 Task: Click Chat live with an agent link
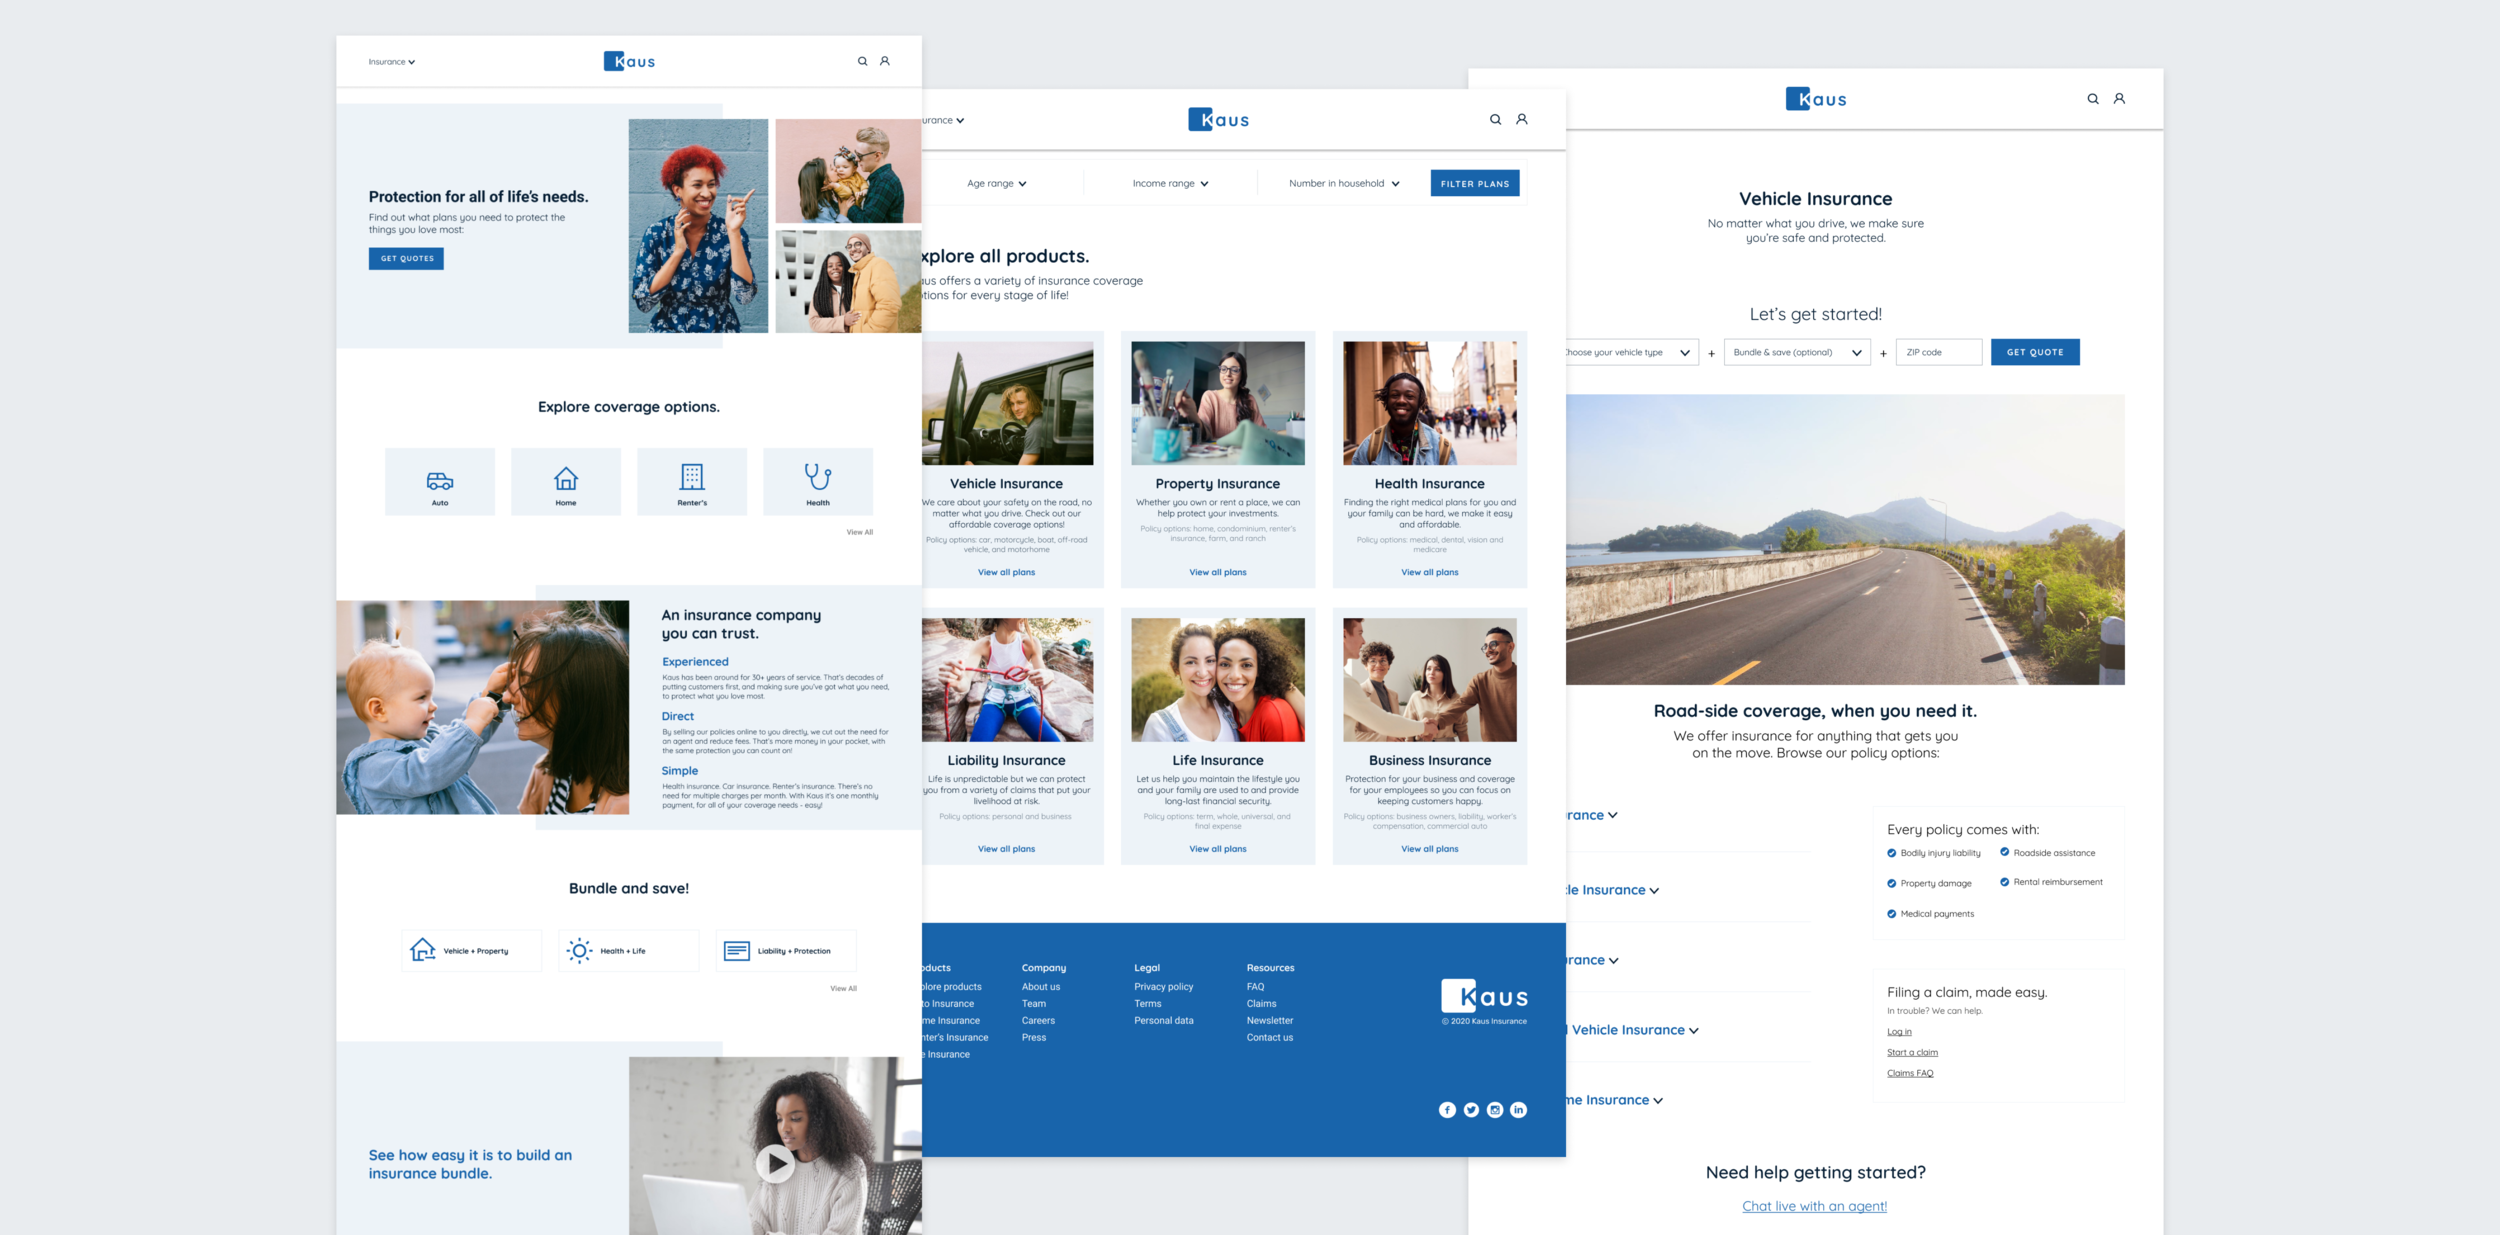tap(1814, 1207)
